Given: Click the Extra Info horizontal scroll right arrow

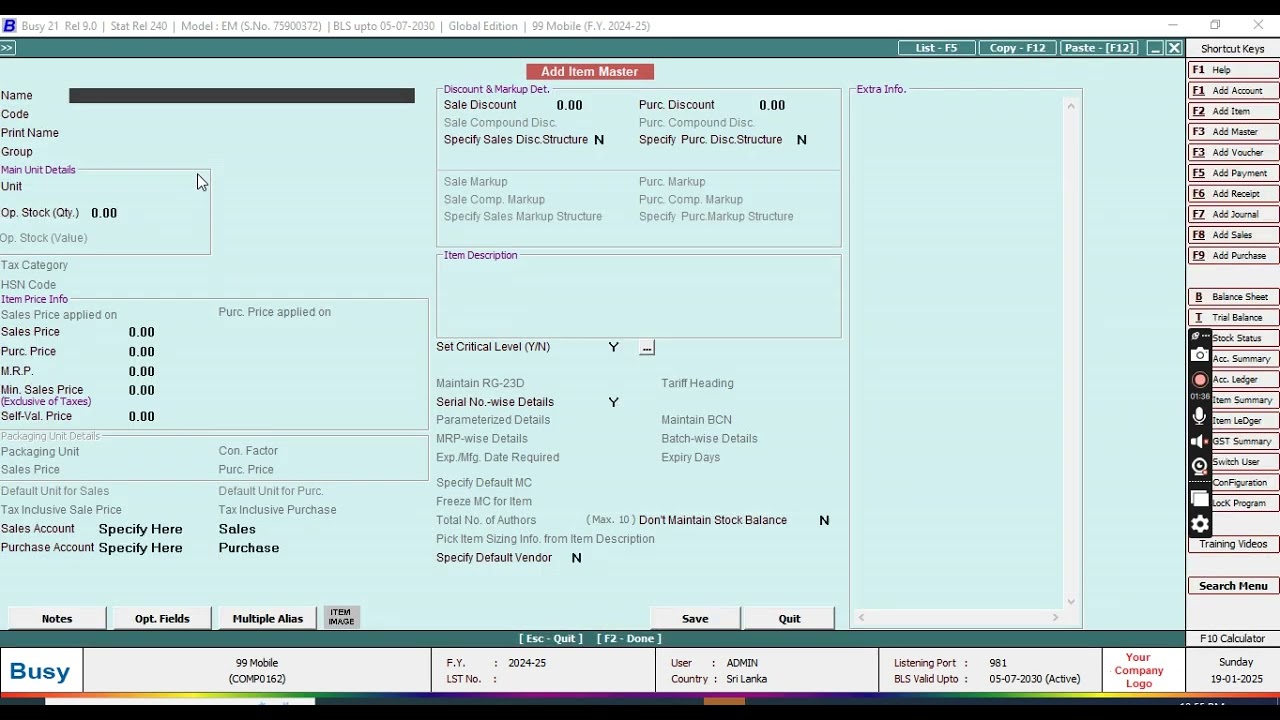Looking at the screenshot, I should pyautogui.click(x=1055, y=618).
